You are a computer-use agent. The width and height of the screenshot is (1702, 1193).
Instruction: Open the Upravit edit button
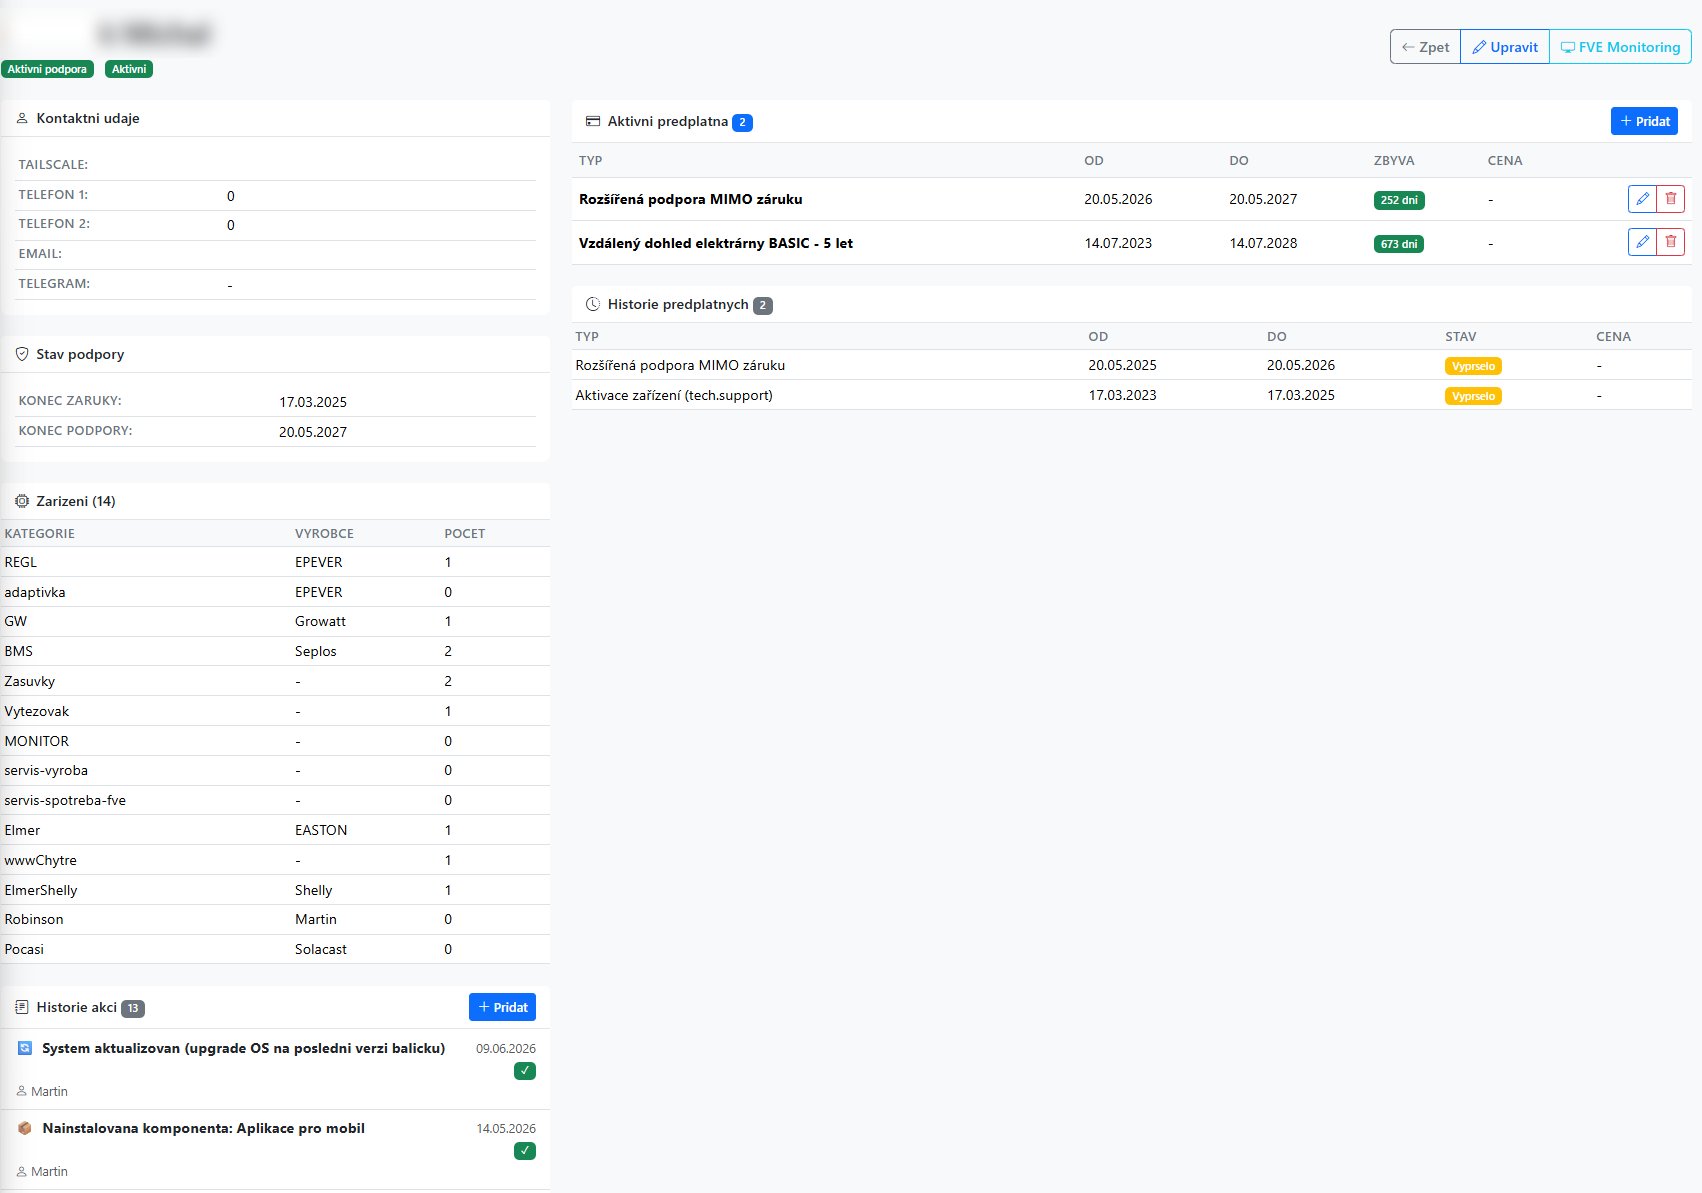click(x=1505, y=47)
